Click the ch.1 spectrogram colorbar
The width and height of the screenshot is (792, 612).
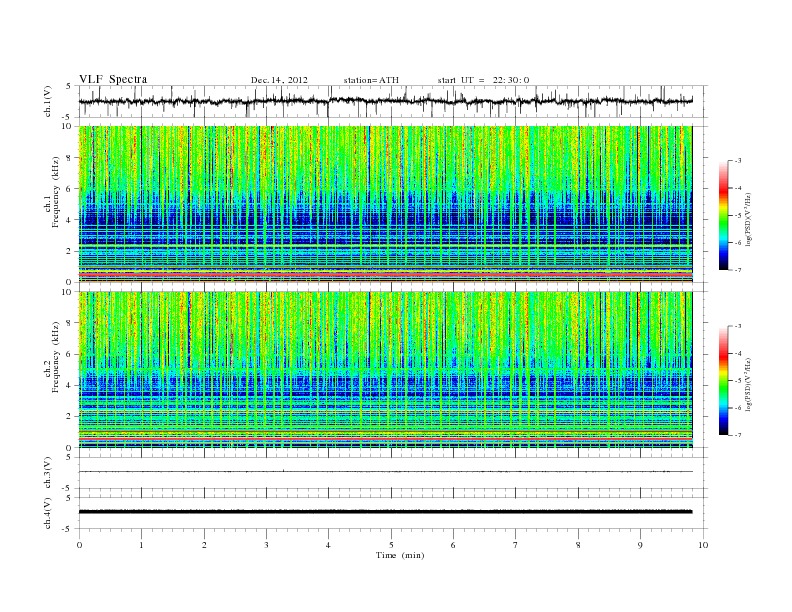(x=723, y=215)
